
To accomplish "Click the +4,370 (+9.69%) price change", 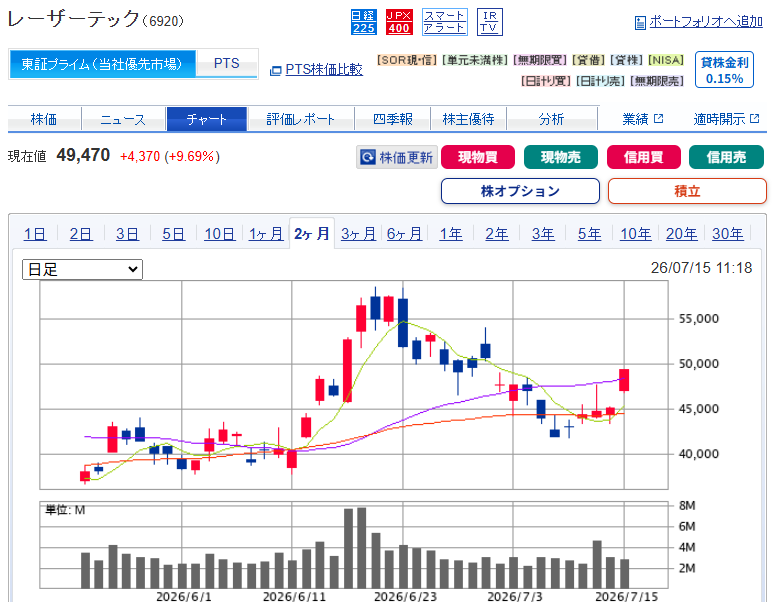I will click(x=170, y=157).
